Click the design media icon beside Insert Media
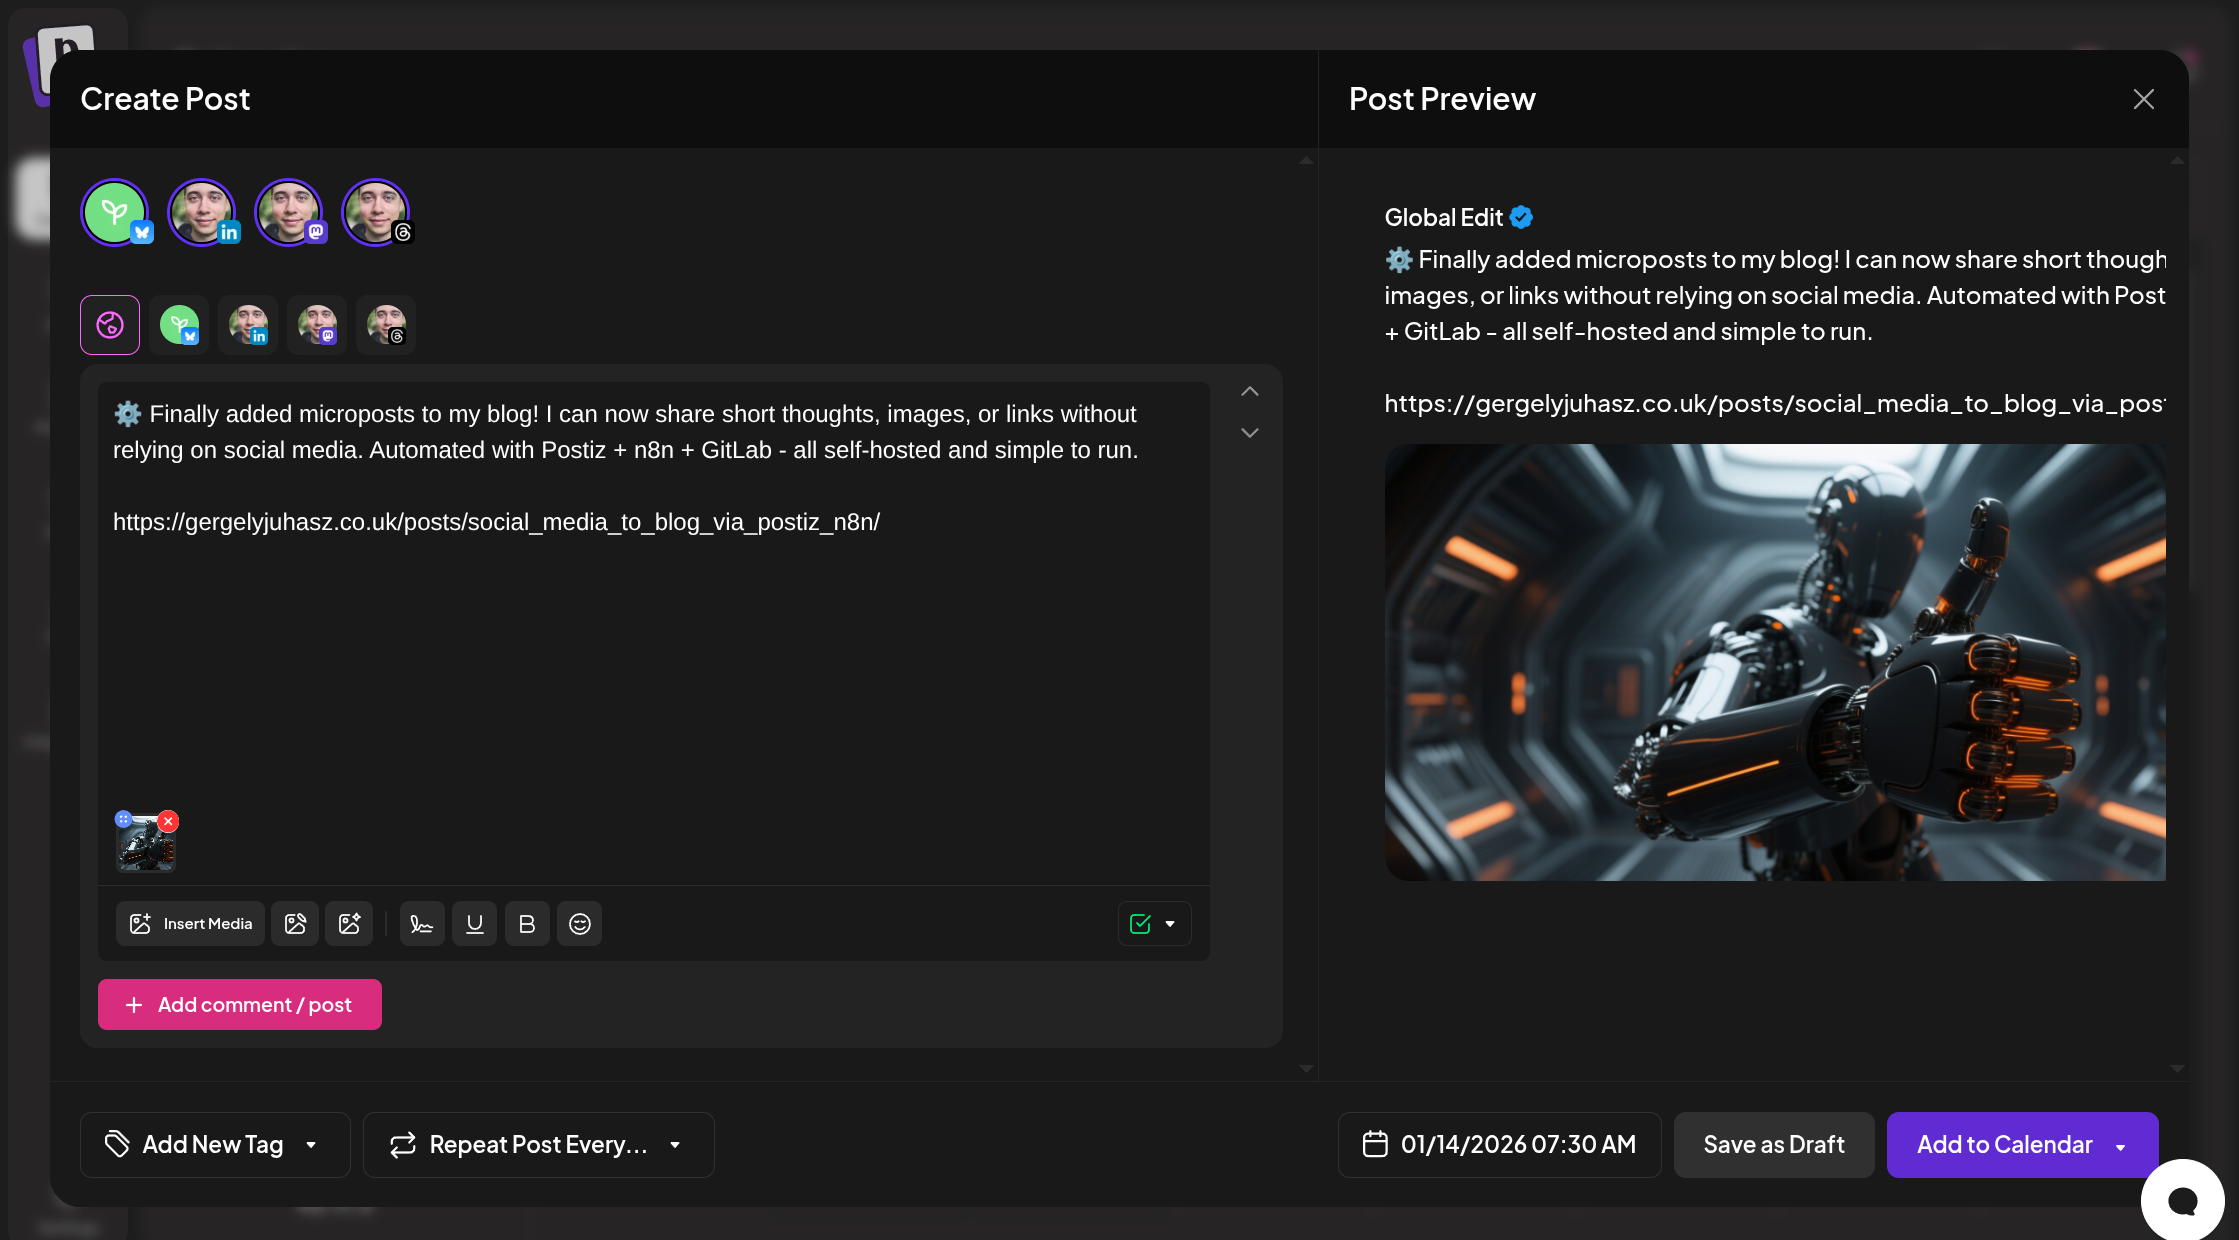 pos(295,924)
